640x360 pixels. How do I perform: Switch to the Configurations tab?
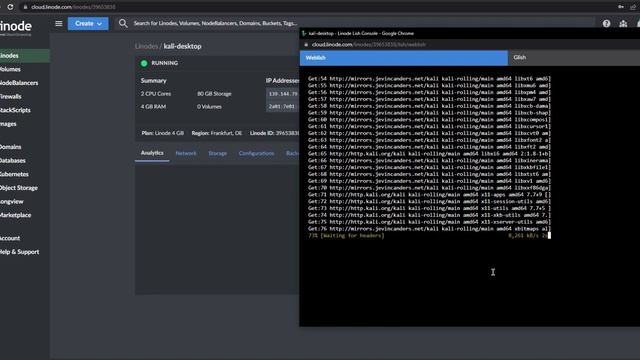tap(256, 153)
